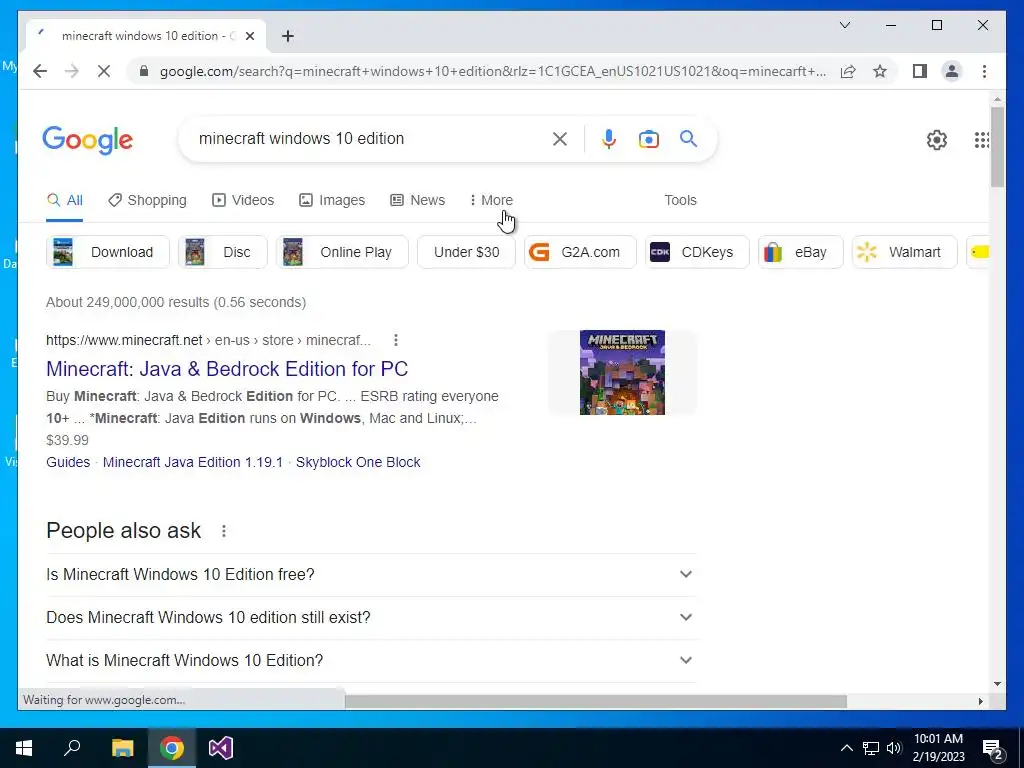Open Skyblock One Block link
1024x768 pixels.
pos(358,462)
